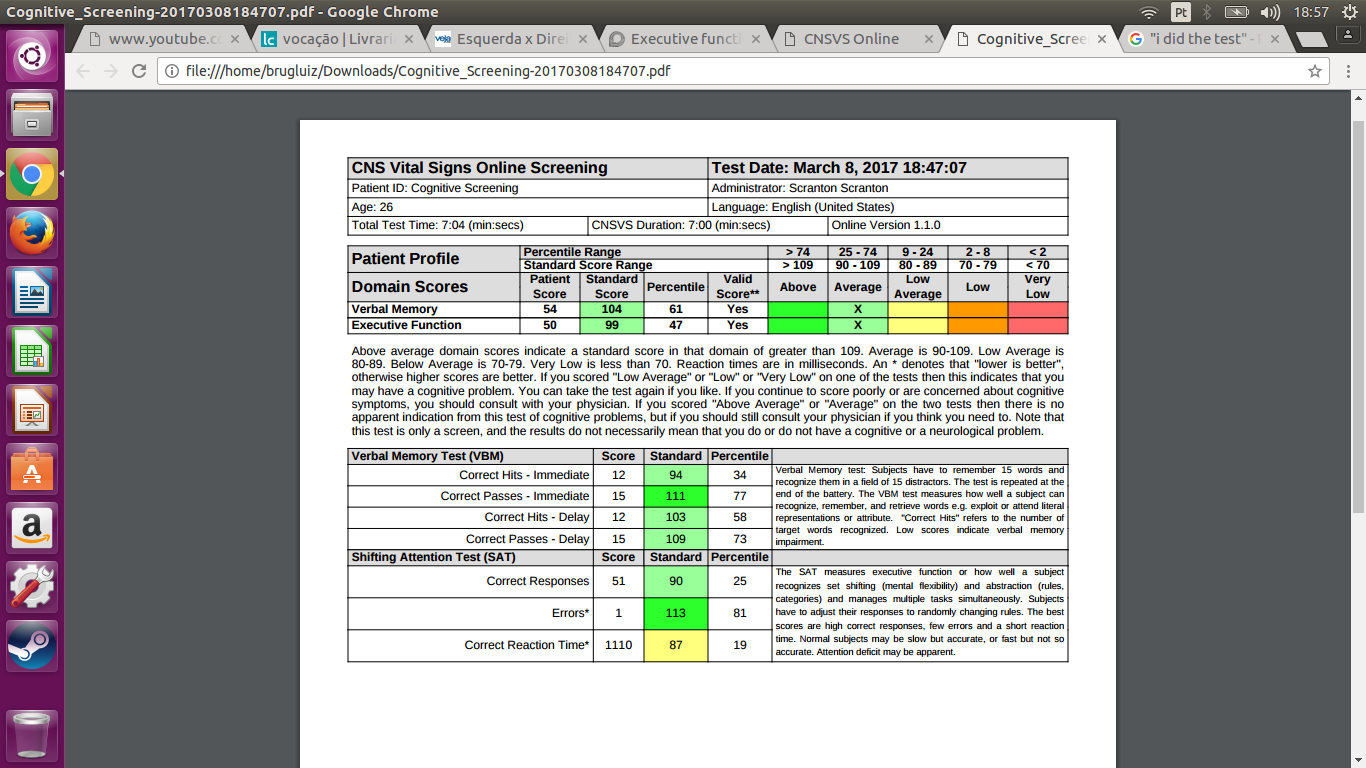
Task: Click the "Errors*" row label
Action: tap(570, 613)
